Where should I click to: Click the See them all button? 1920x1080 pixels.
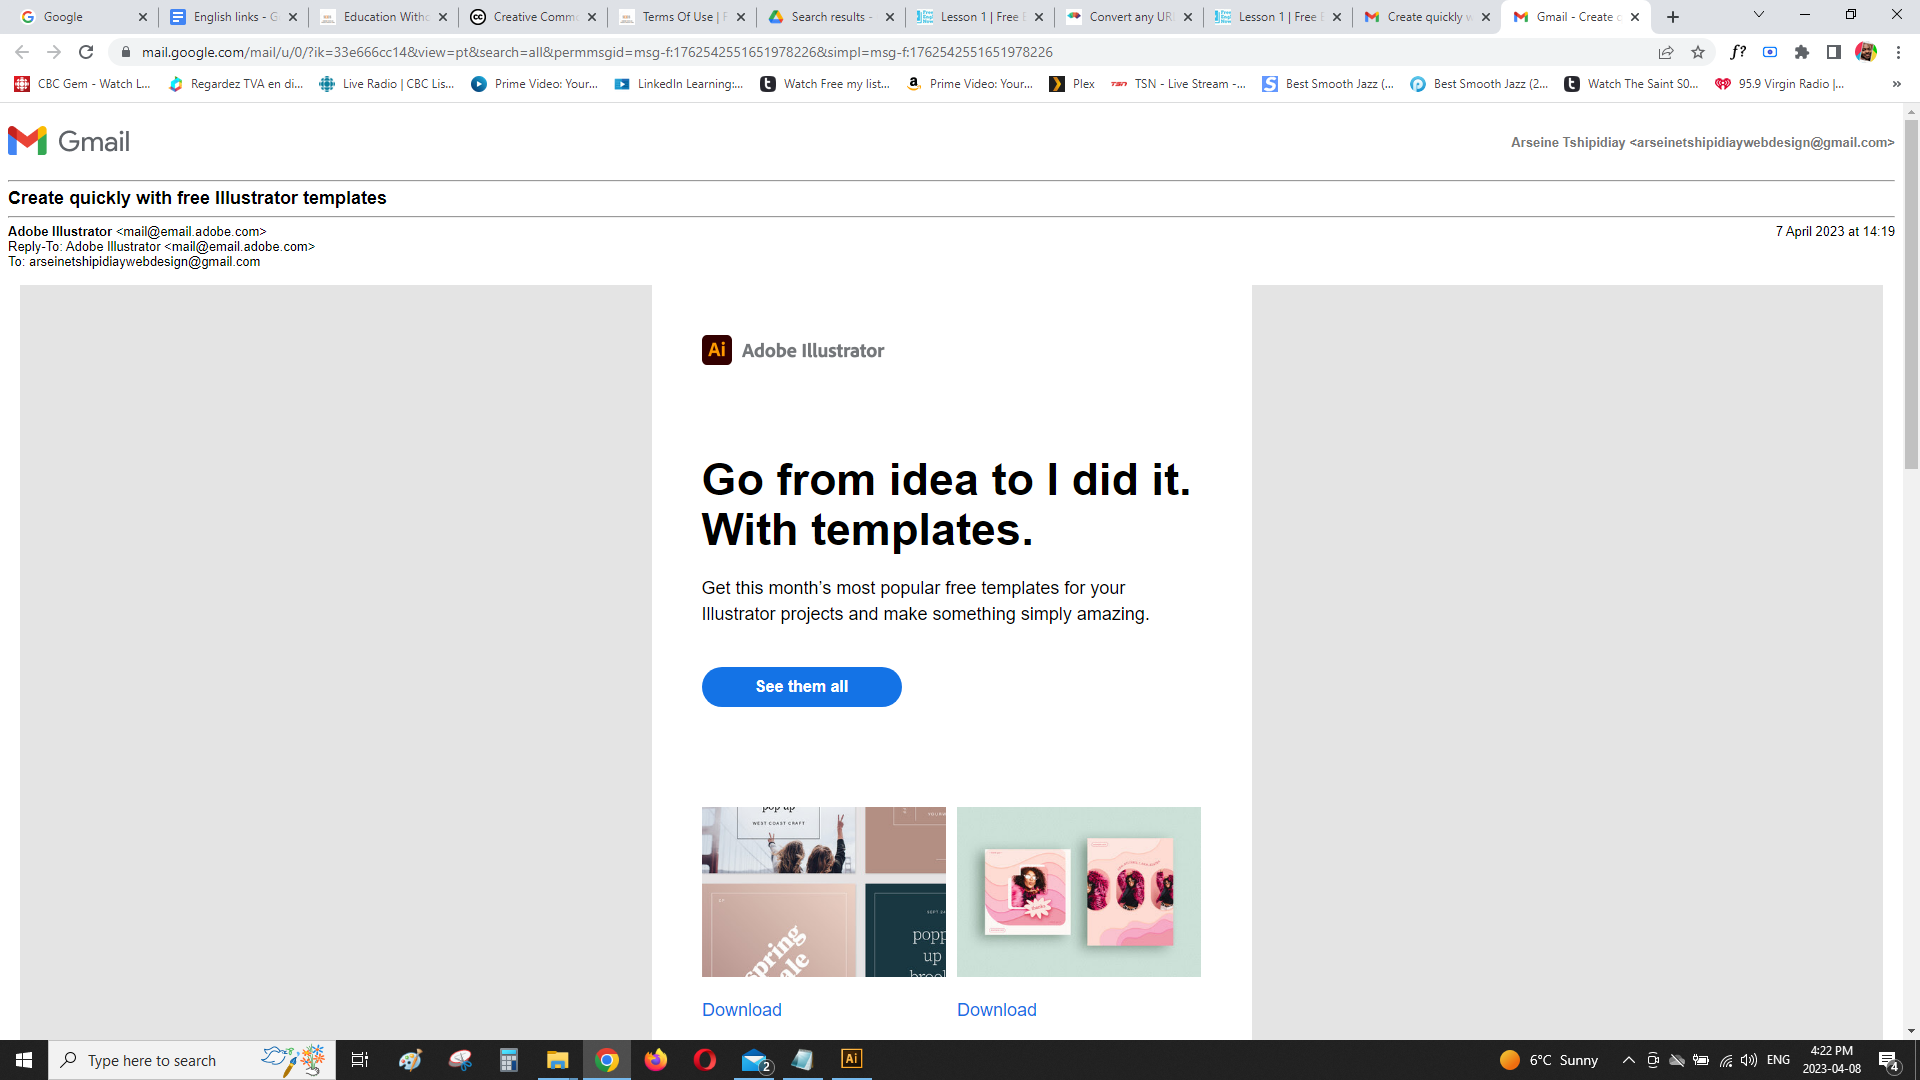801,687
